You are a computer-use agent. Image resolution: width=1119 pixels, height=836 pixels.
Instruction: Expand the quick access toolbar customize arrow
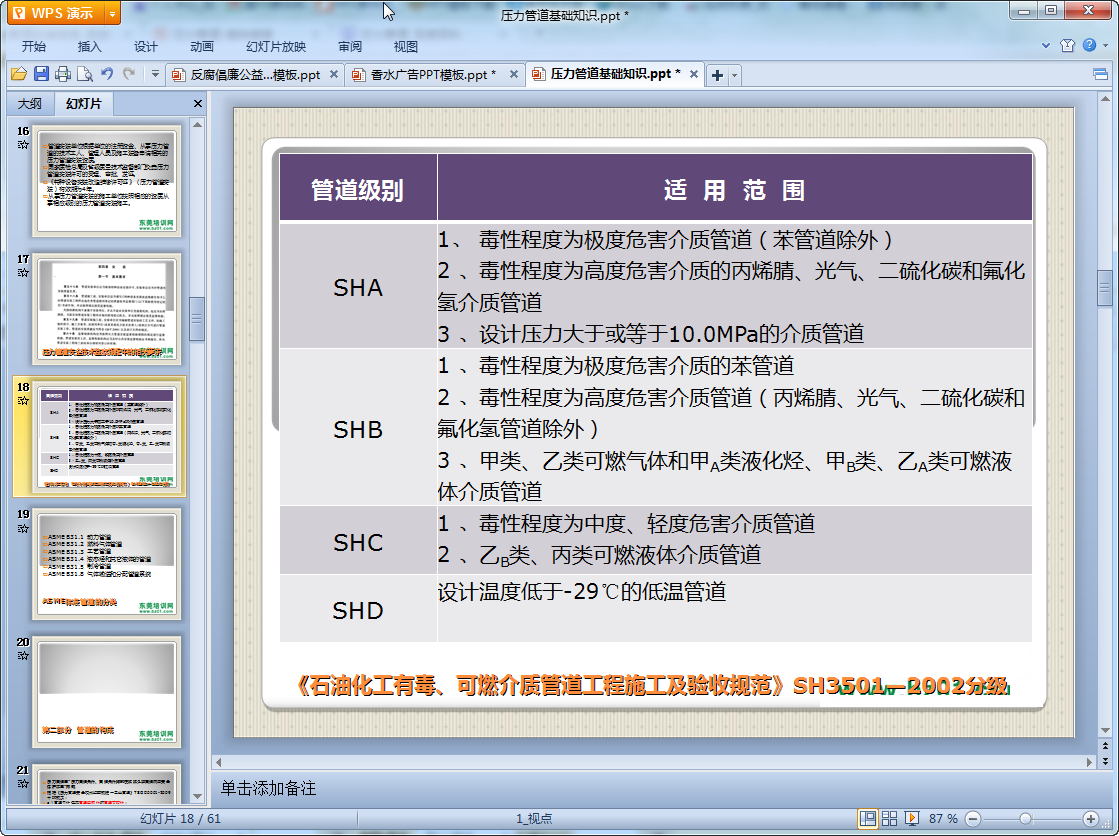(x=155, y=73)
